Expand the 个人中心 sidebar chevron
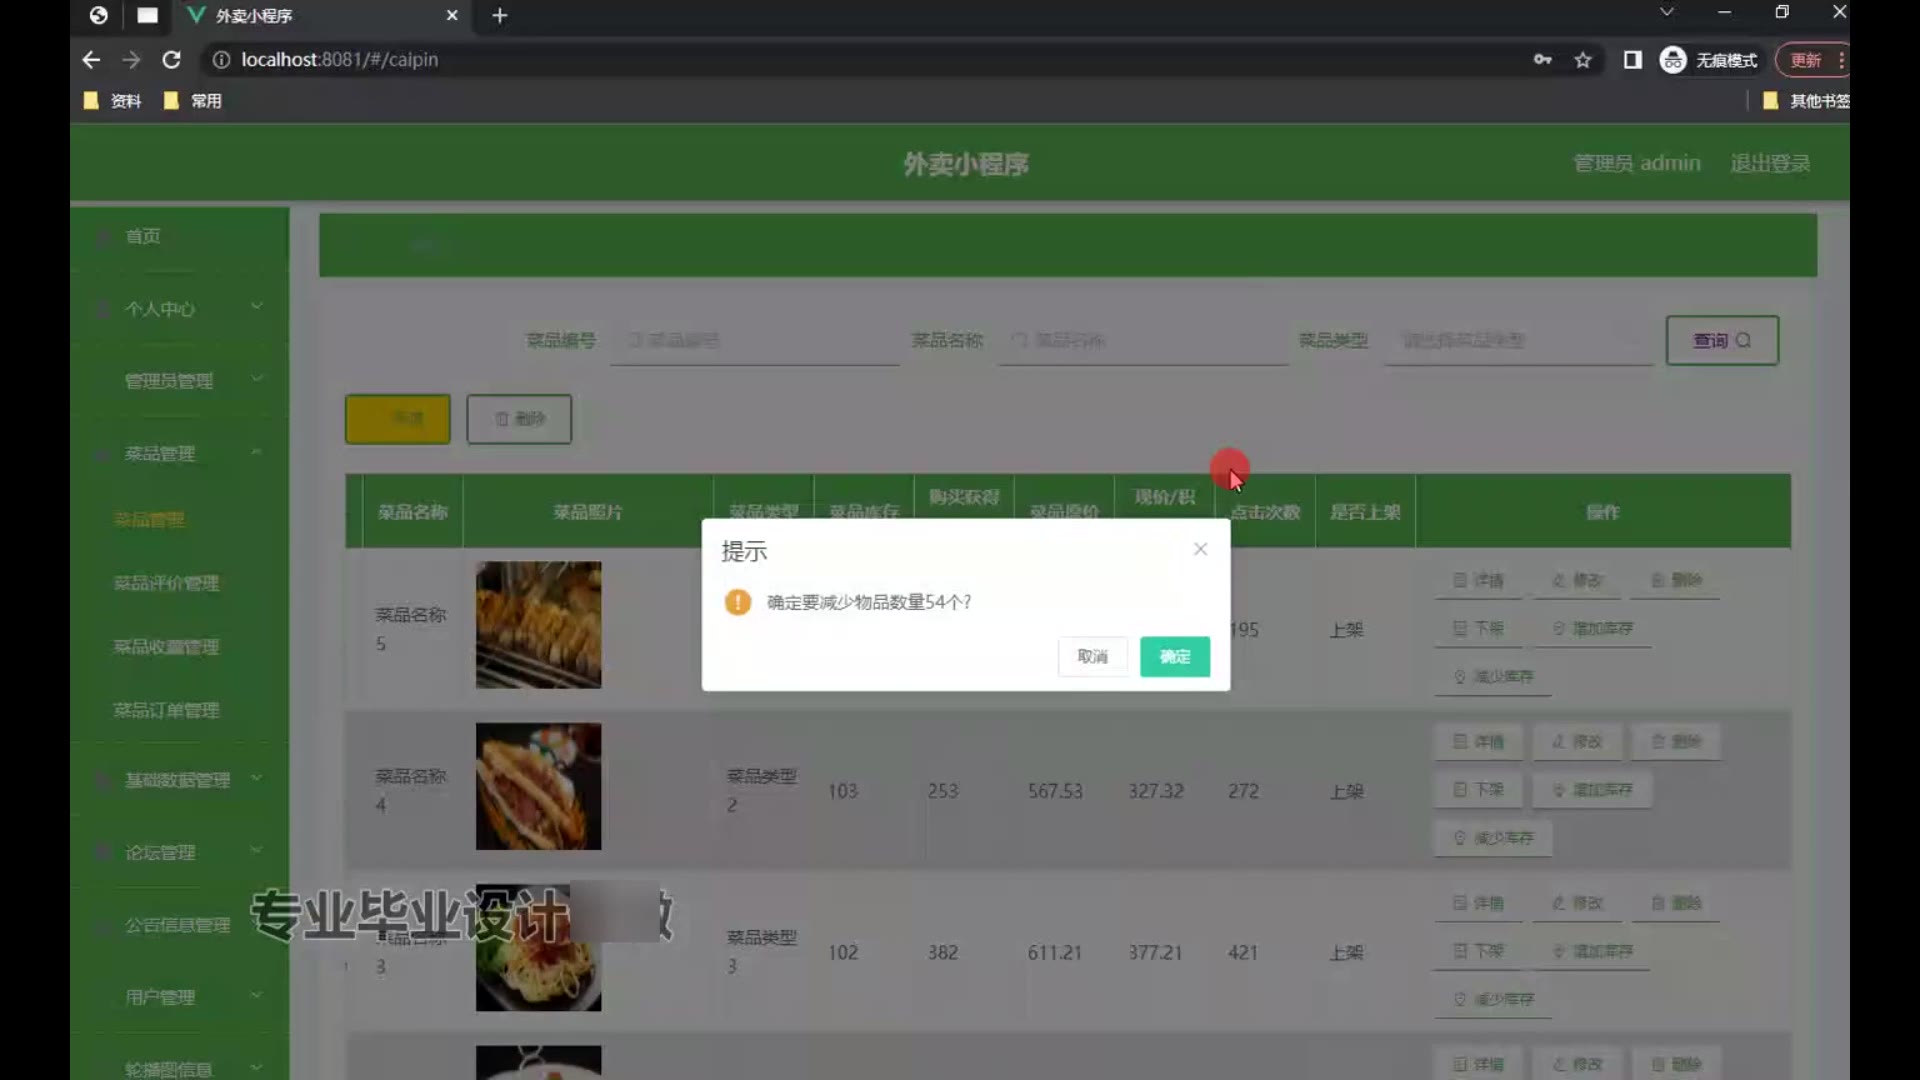 pos(257,307)
